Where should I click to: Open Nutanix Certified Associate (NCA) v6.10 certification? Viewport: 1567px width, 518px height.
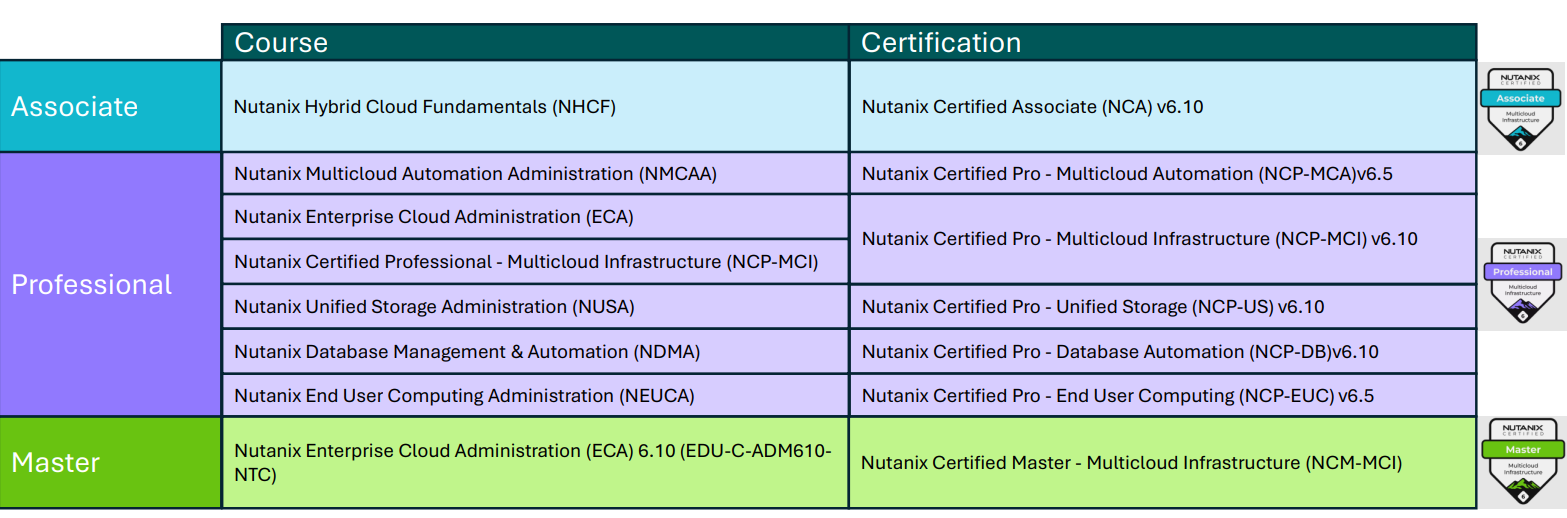[x=1032, y=106]
